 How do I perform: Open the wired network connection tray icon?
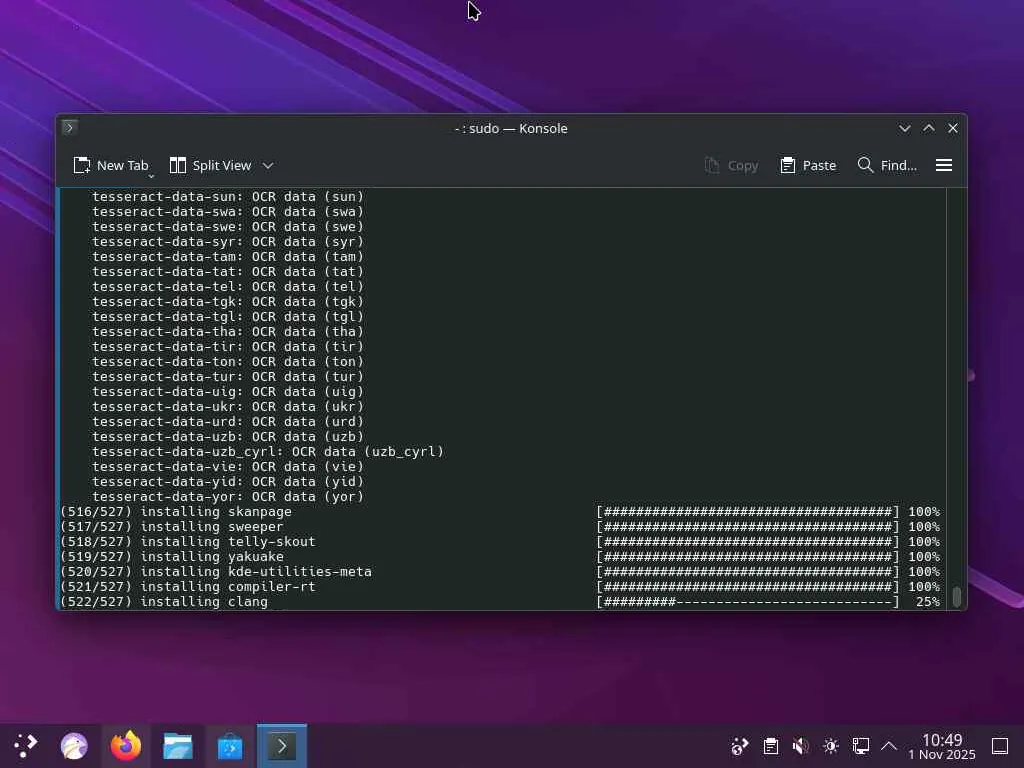click(x=861, y=746)
